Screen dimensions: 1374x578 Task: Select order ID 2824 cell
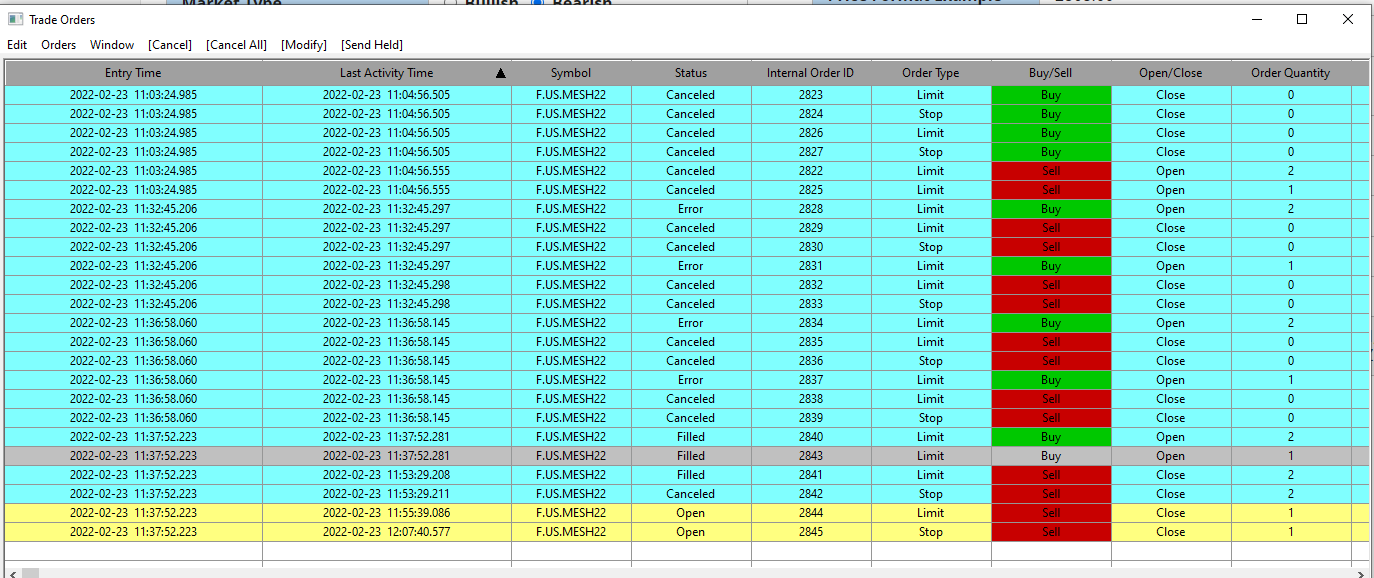[x=811, y=114]
